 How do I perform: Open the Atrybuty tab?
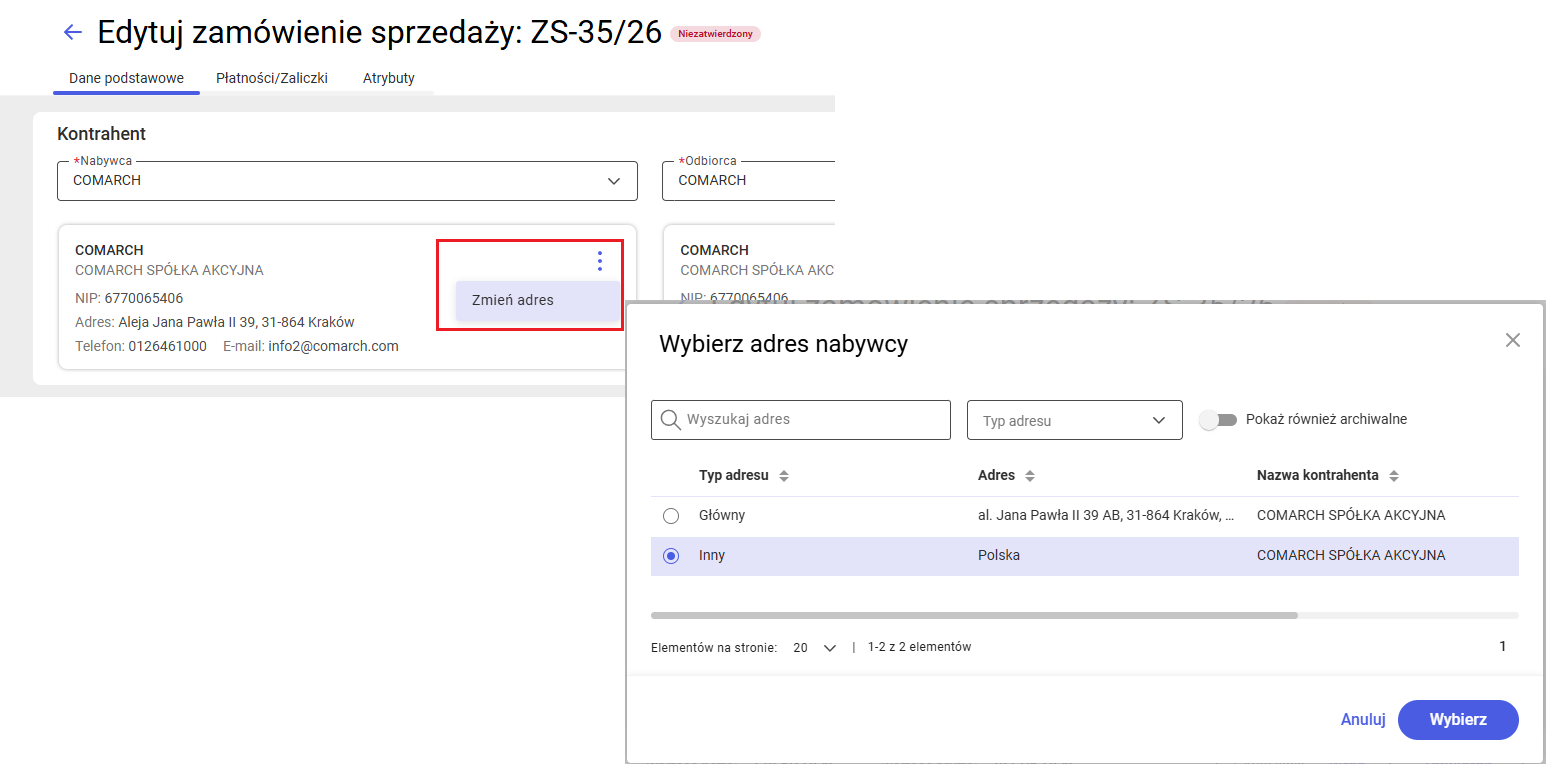tap(389, 78)
